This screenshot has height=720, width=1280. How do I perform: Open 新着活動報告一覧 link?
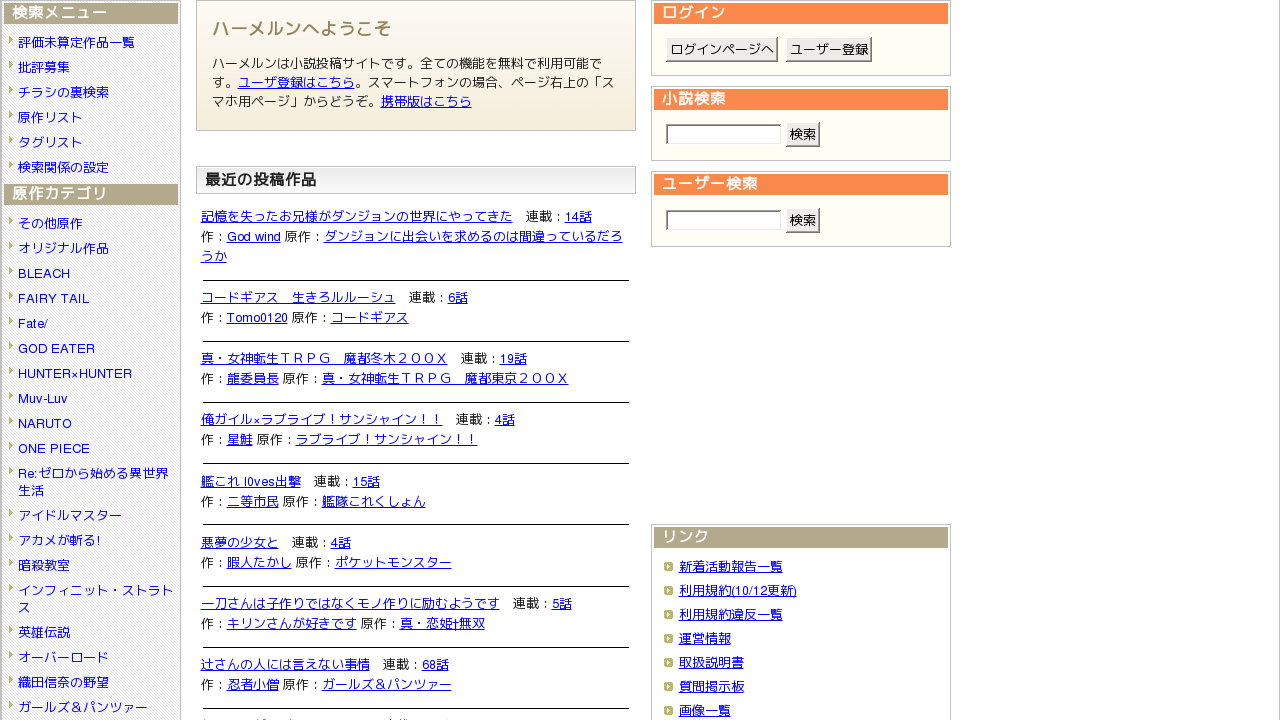(x=731, y=566)
